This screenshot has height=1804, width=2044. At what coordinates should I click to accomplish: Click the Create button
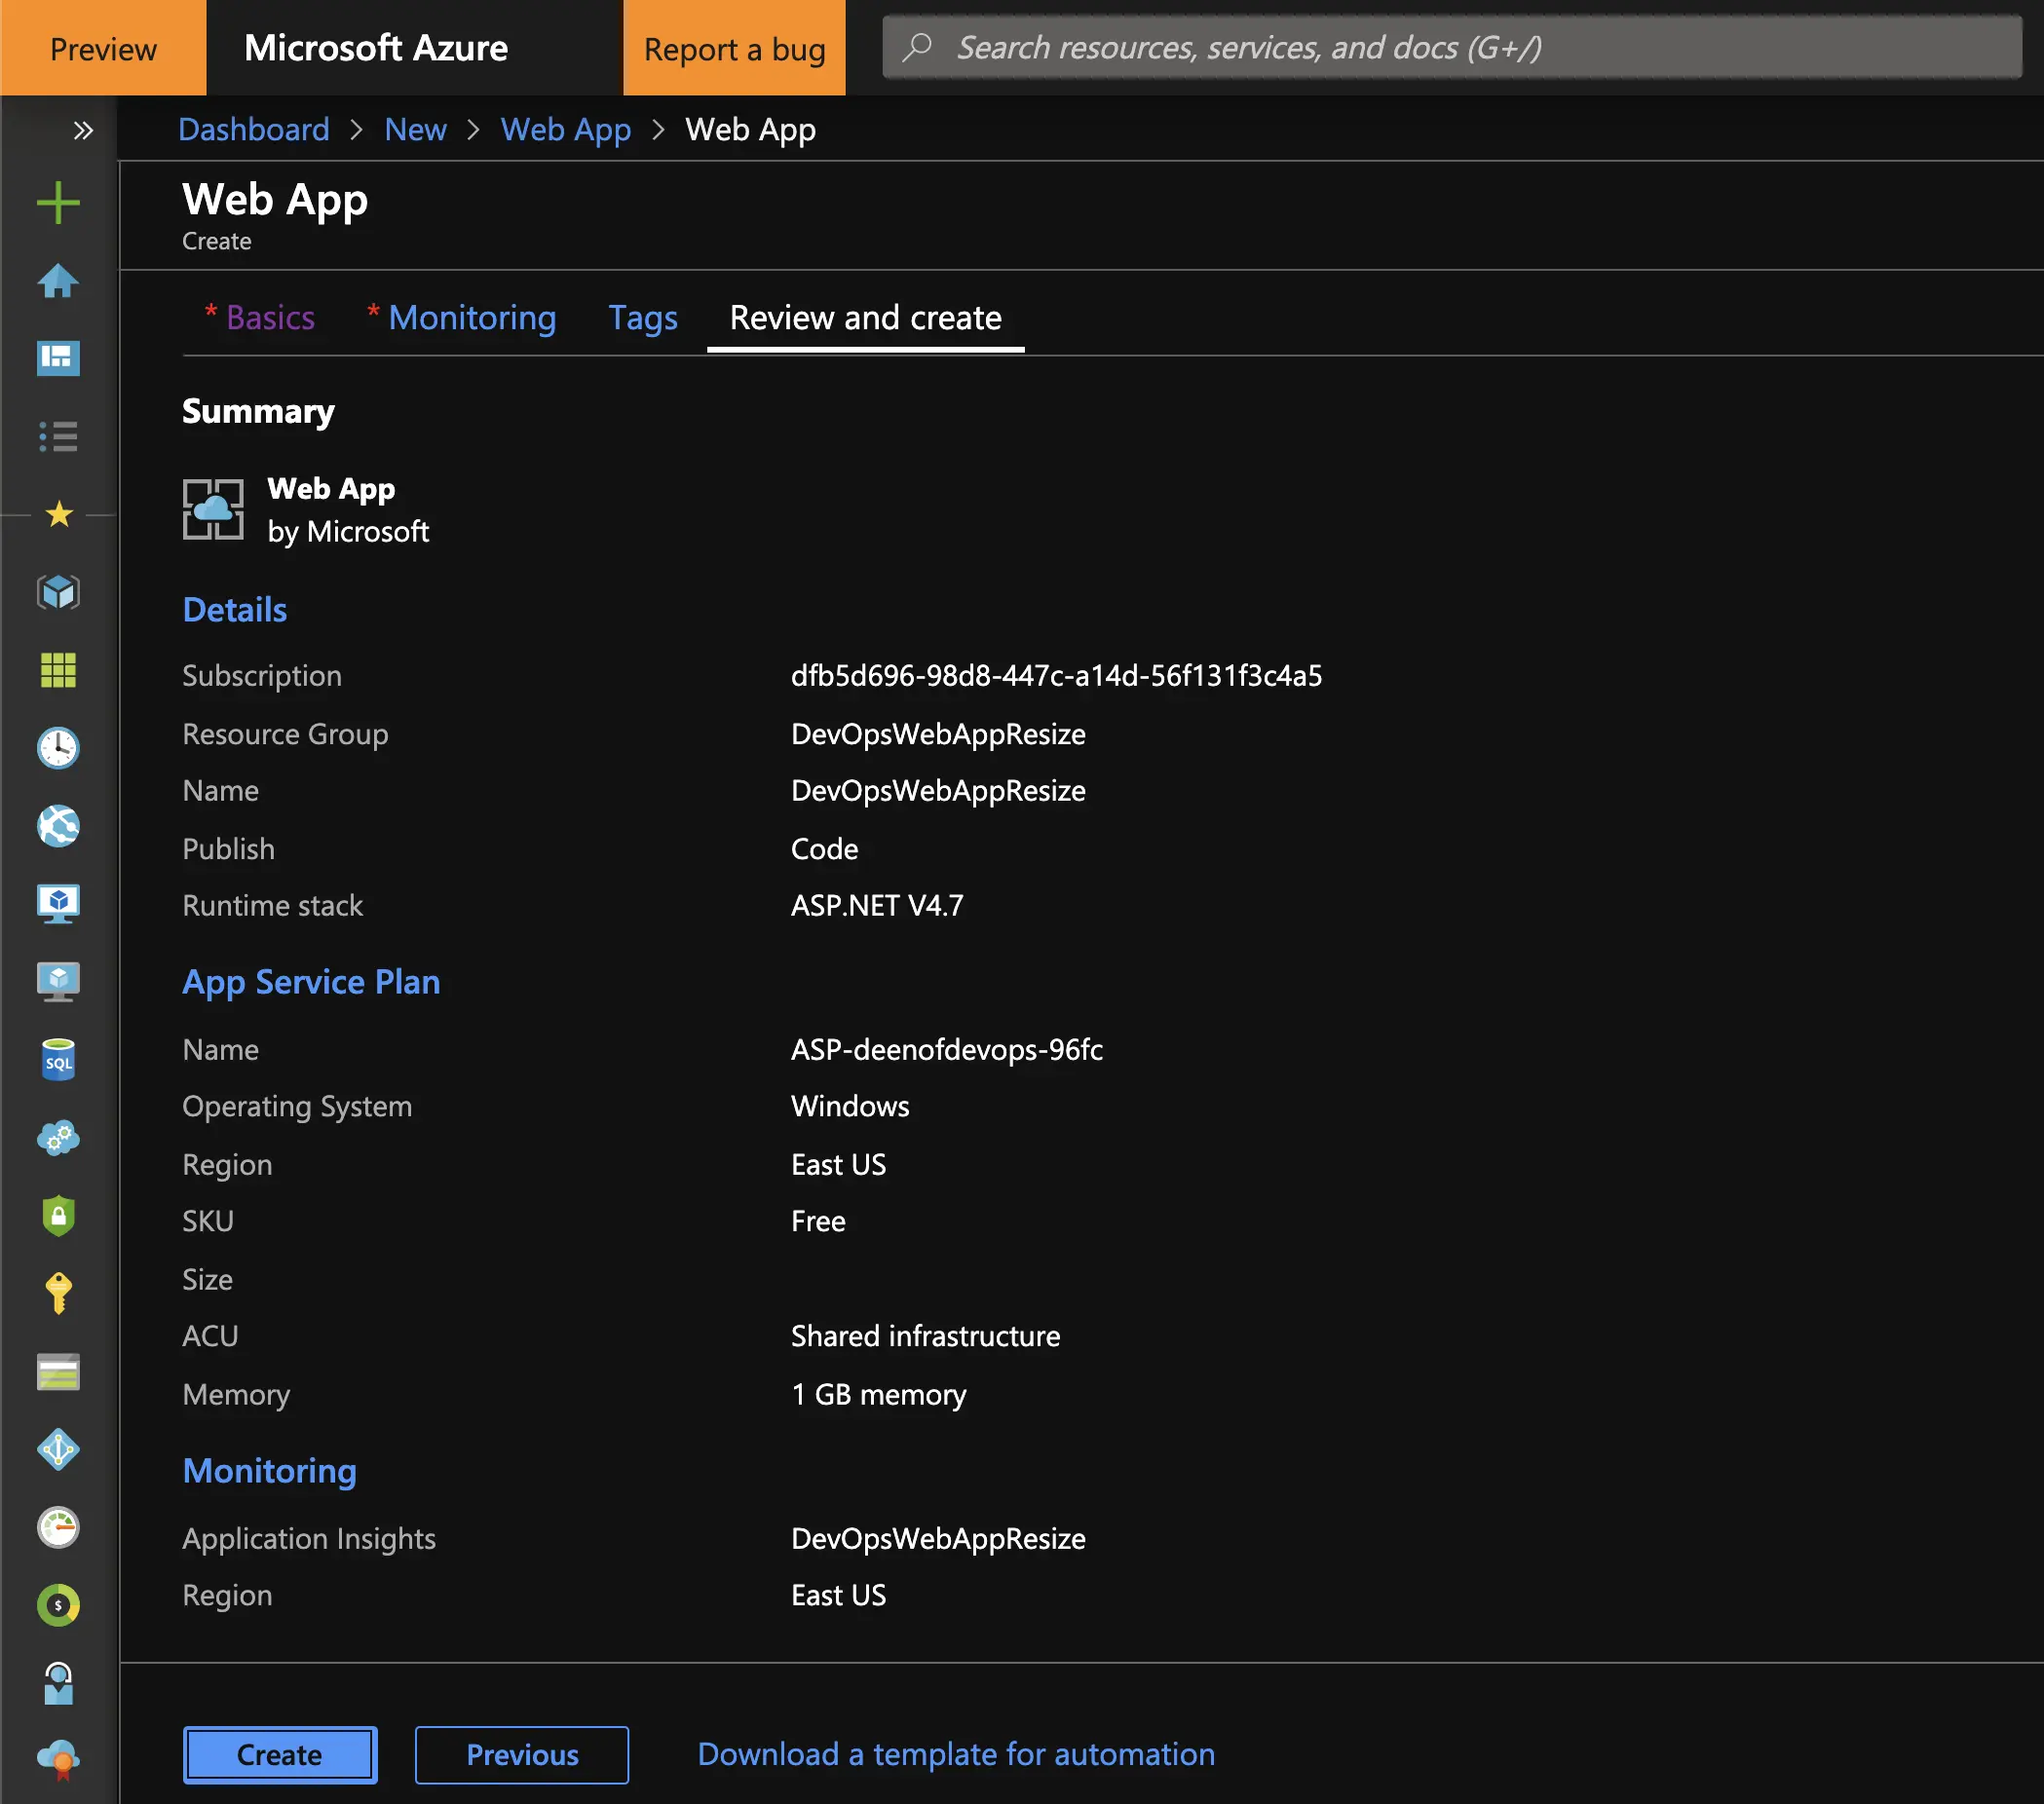click(280, 1755)
